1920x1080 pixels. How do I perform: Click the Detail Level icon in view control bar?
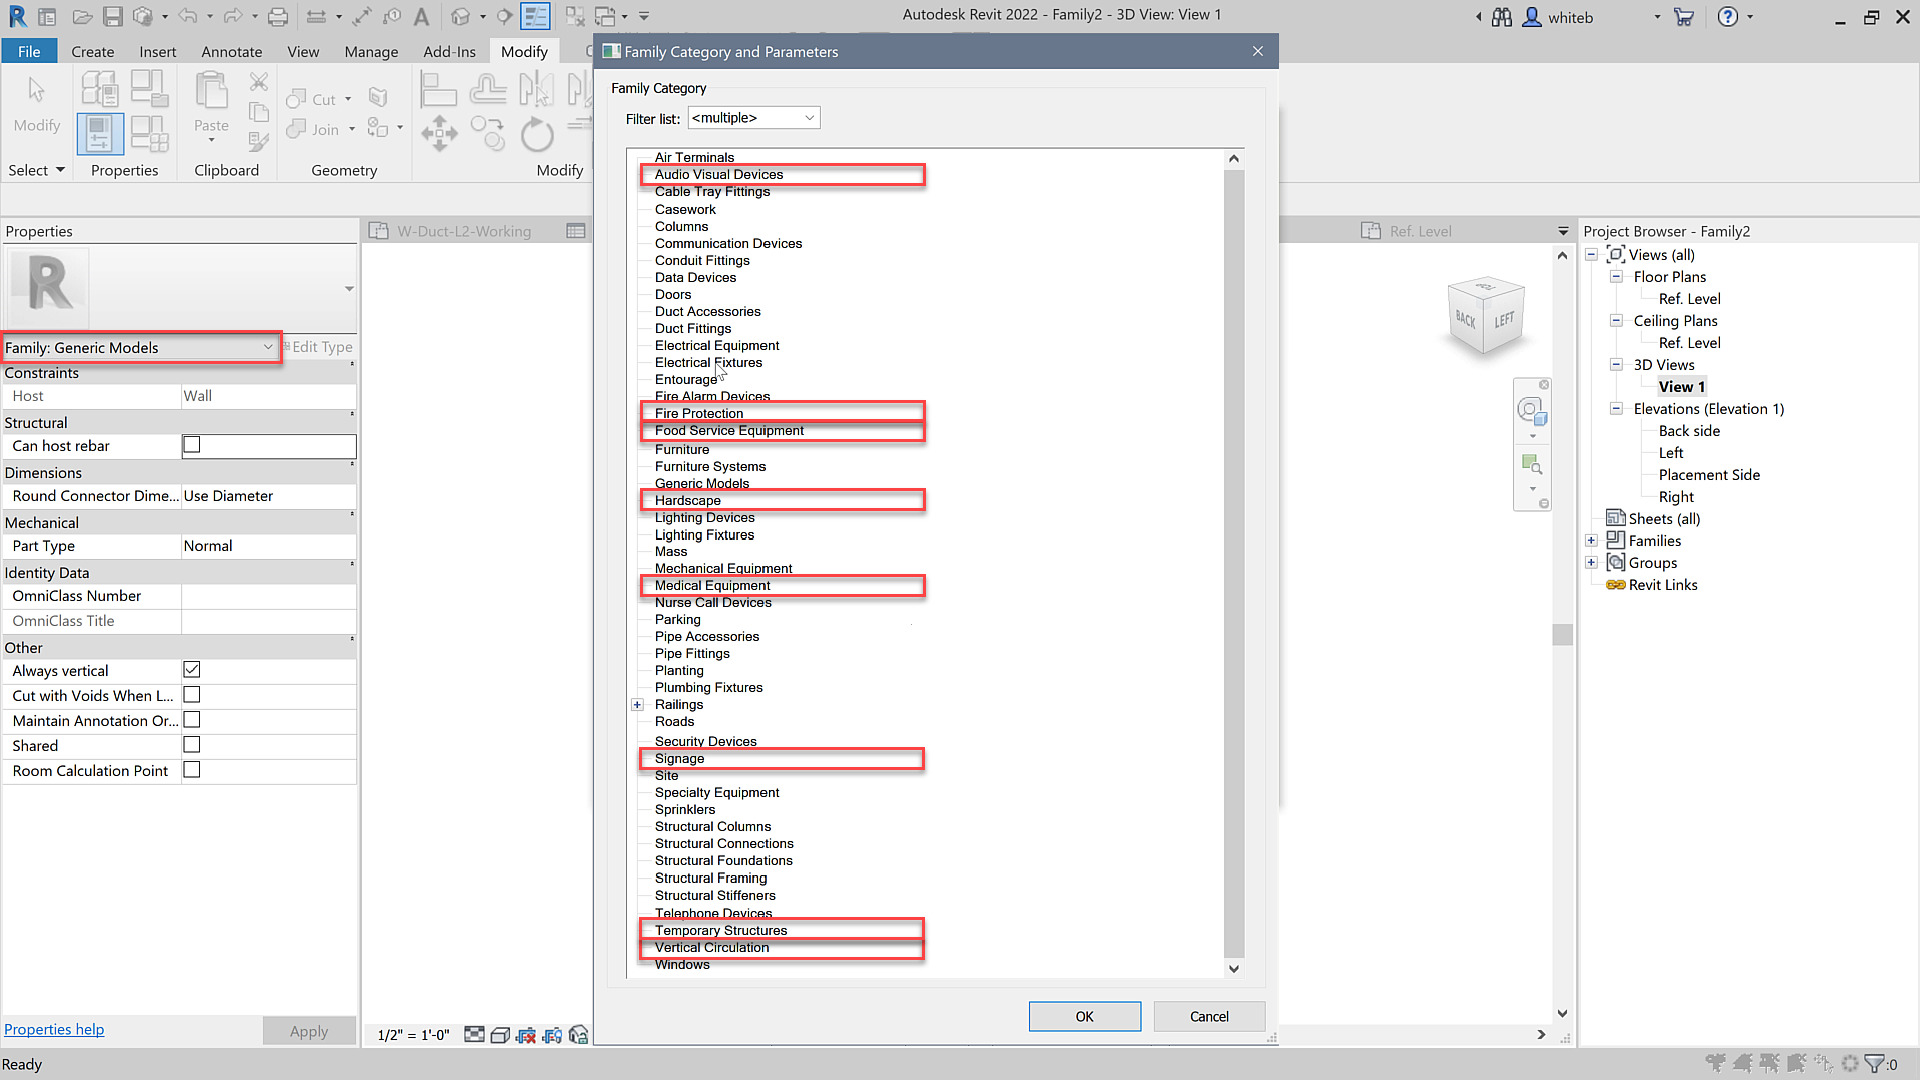click(x=475, y=1035)
